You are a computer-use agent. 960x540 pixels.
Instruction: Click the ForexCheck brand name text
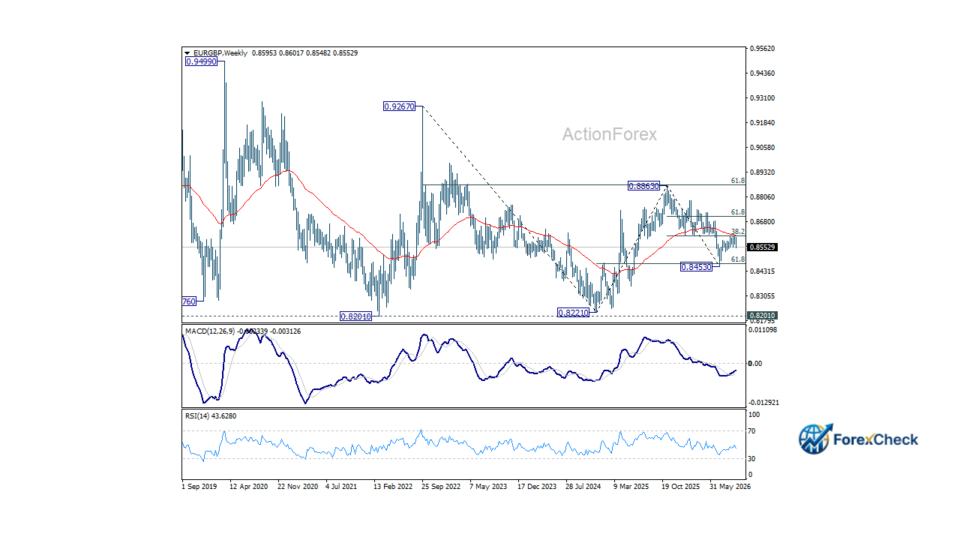[x=876, y=440]
